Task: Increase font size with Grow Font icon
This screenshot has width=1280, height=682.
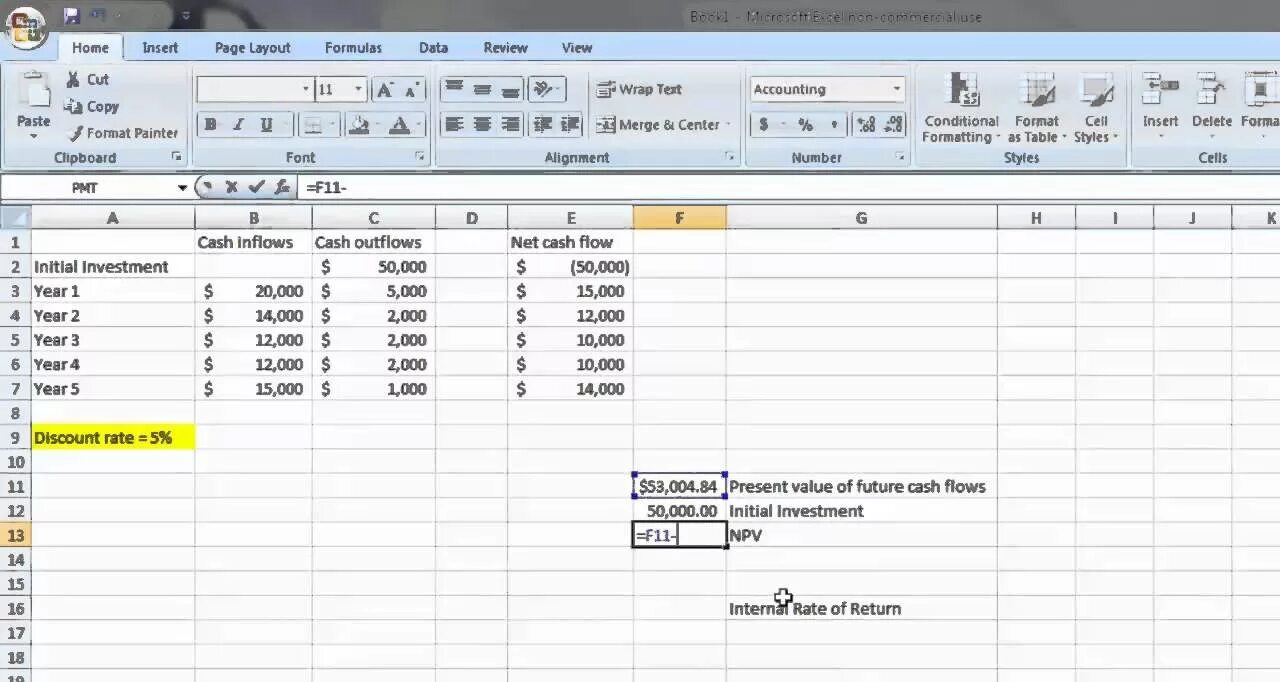Action: (x=384, y=90)
